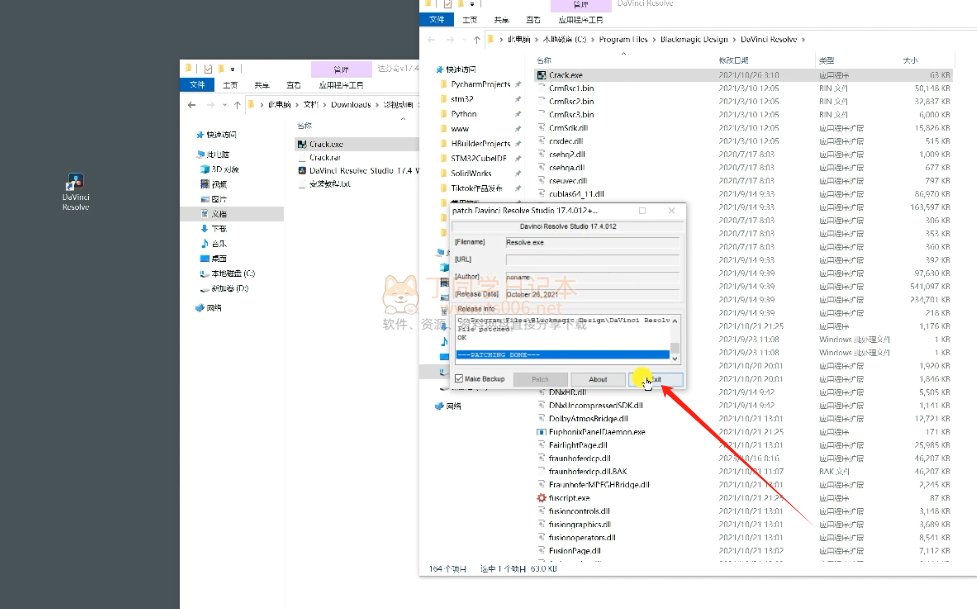This screenshot has width=977, height=609.
Task: Go up one folder in Downloads window
Action: click(237, 105)
